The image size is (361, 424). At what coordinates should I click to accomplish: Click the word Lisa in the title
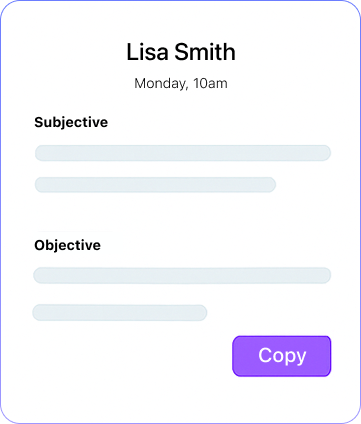click(x=147, y=52)
